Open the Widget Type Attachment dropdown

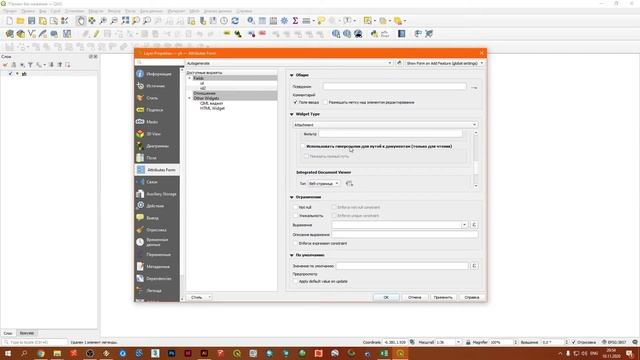385,124
